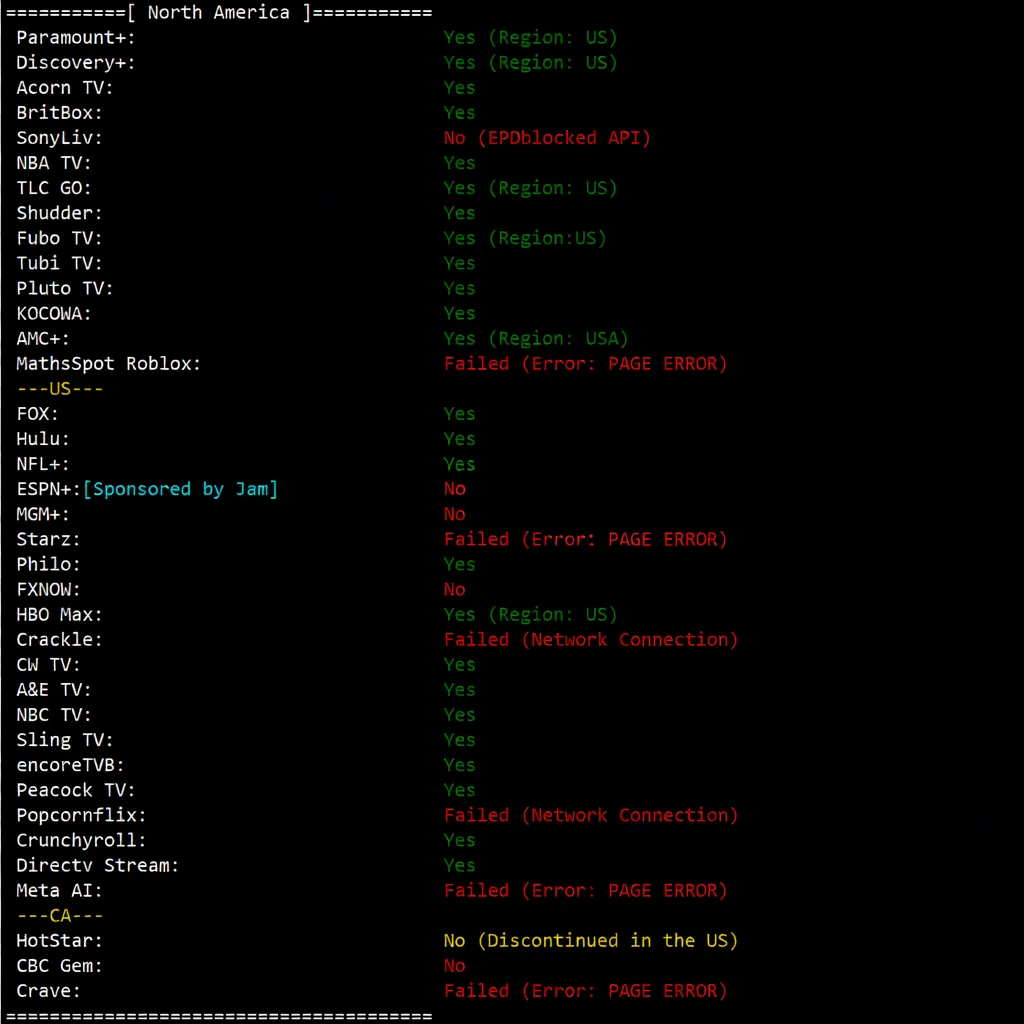Click the Popcornflix label
The width and height of the screenshot is (1024, 1024).
click(81, 815)
